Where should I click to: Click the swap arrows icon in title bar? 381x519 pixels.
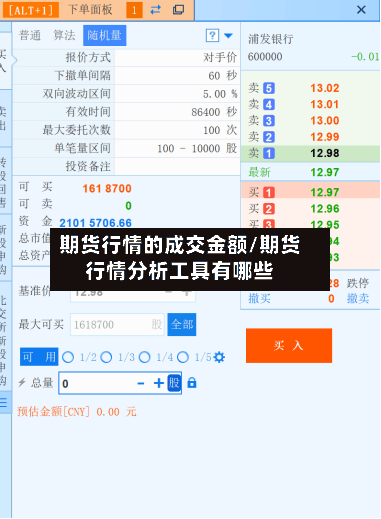155,10
